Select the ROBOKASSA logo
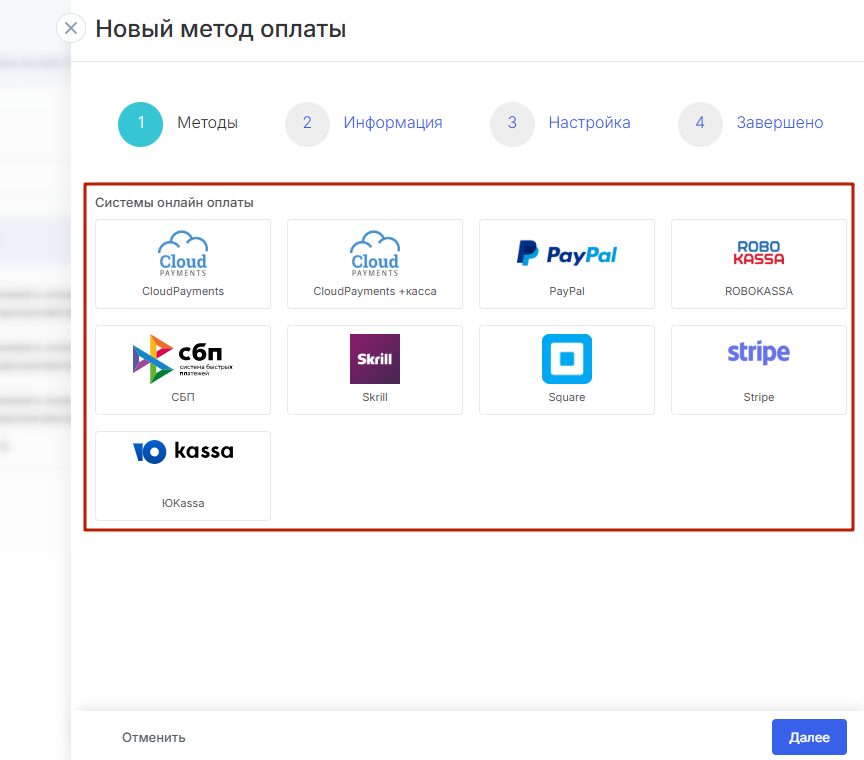The image size is (864, 760). coord(758,252)
